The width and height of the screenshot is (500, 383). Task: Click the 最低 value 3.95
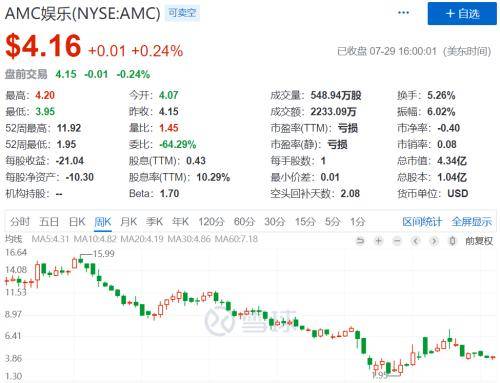[x=45, y=112]
